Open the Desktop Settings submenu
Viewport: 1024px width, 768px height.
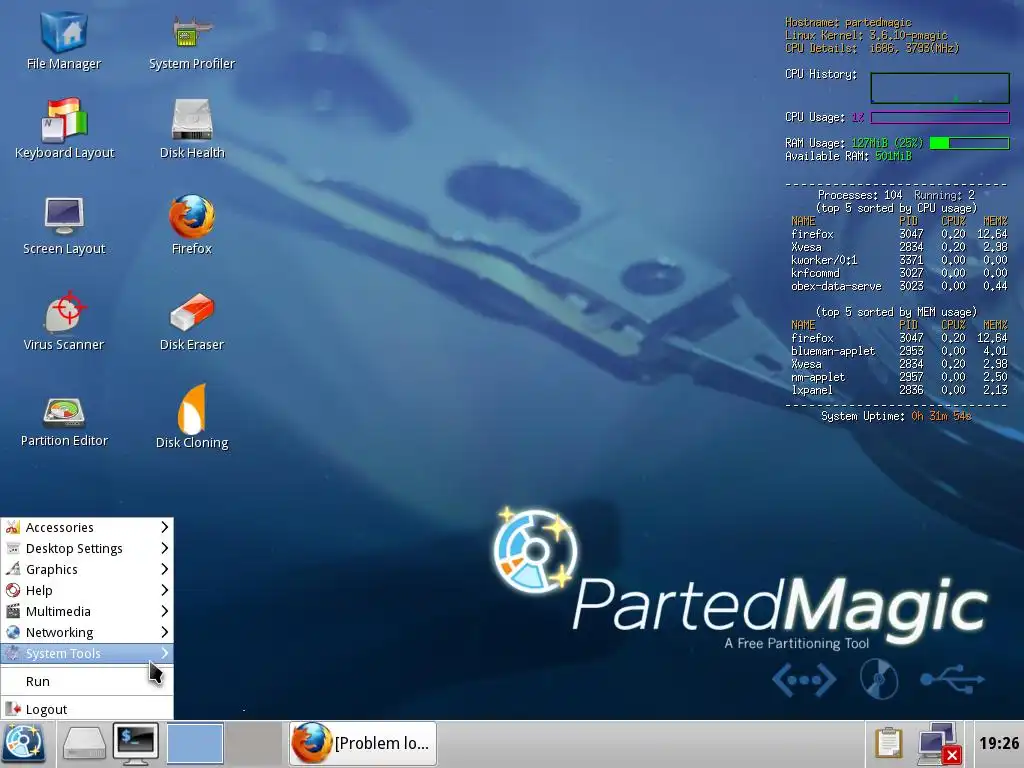[x=87, y=548]
